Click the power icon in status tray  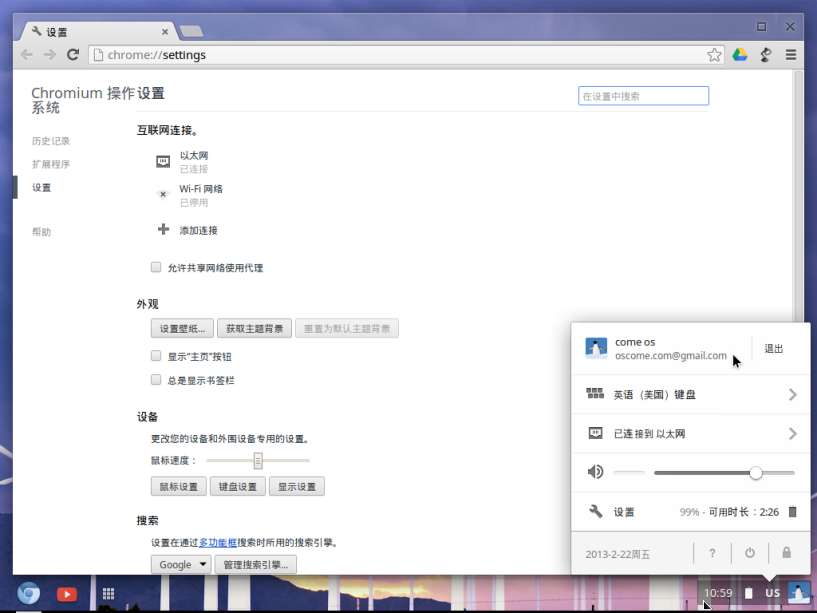click(749, 552)
